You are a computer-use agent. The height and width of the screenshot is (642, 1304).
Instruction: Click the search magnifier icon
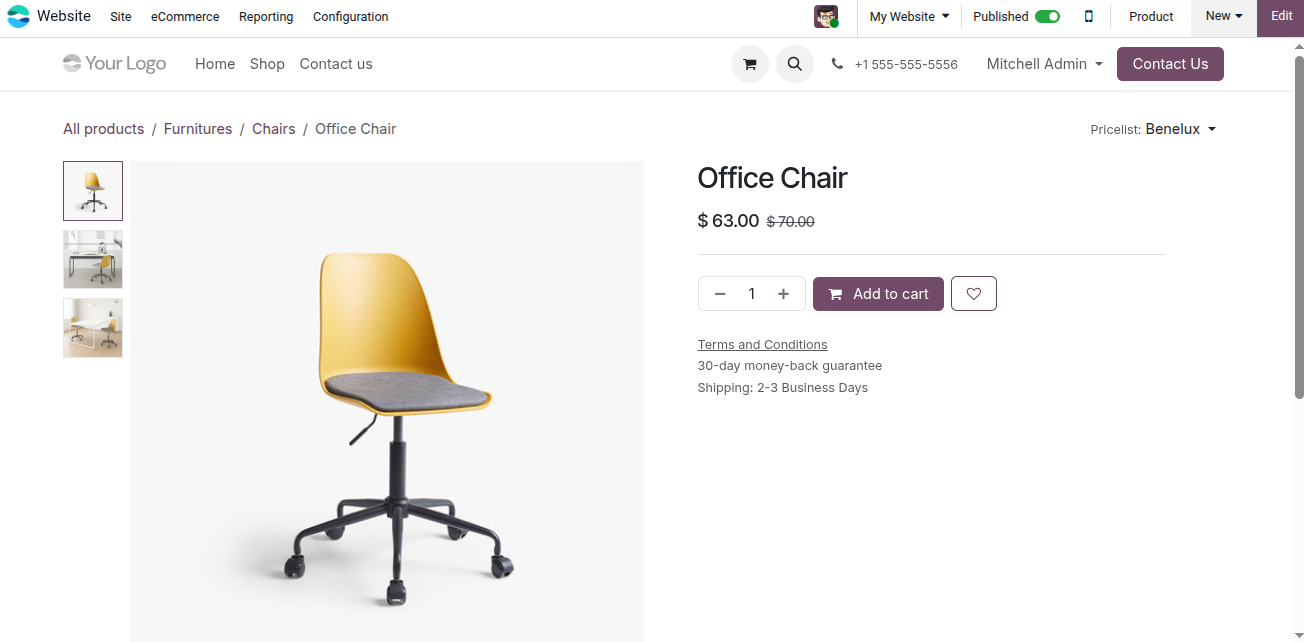click(x=795, y=64)
